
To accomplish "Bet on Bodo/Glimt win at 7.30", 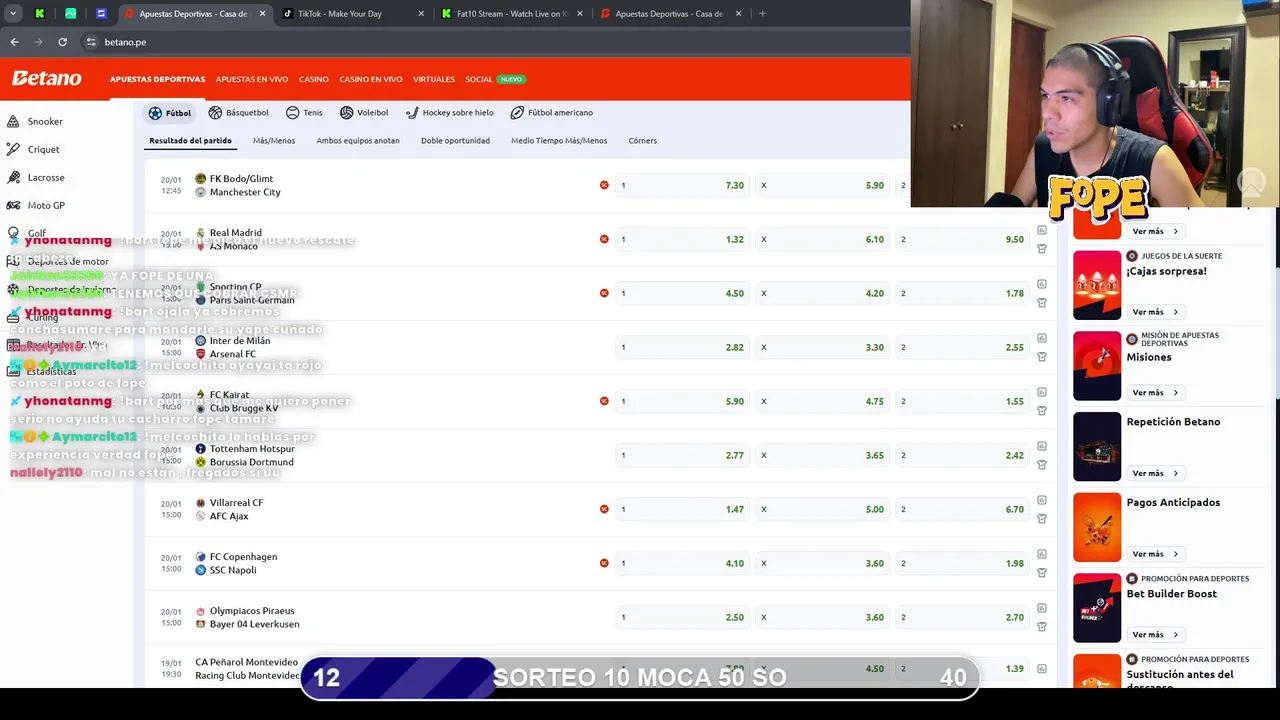I will point(683,185).
